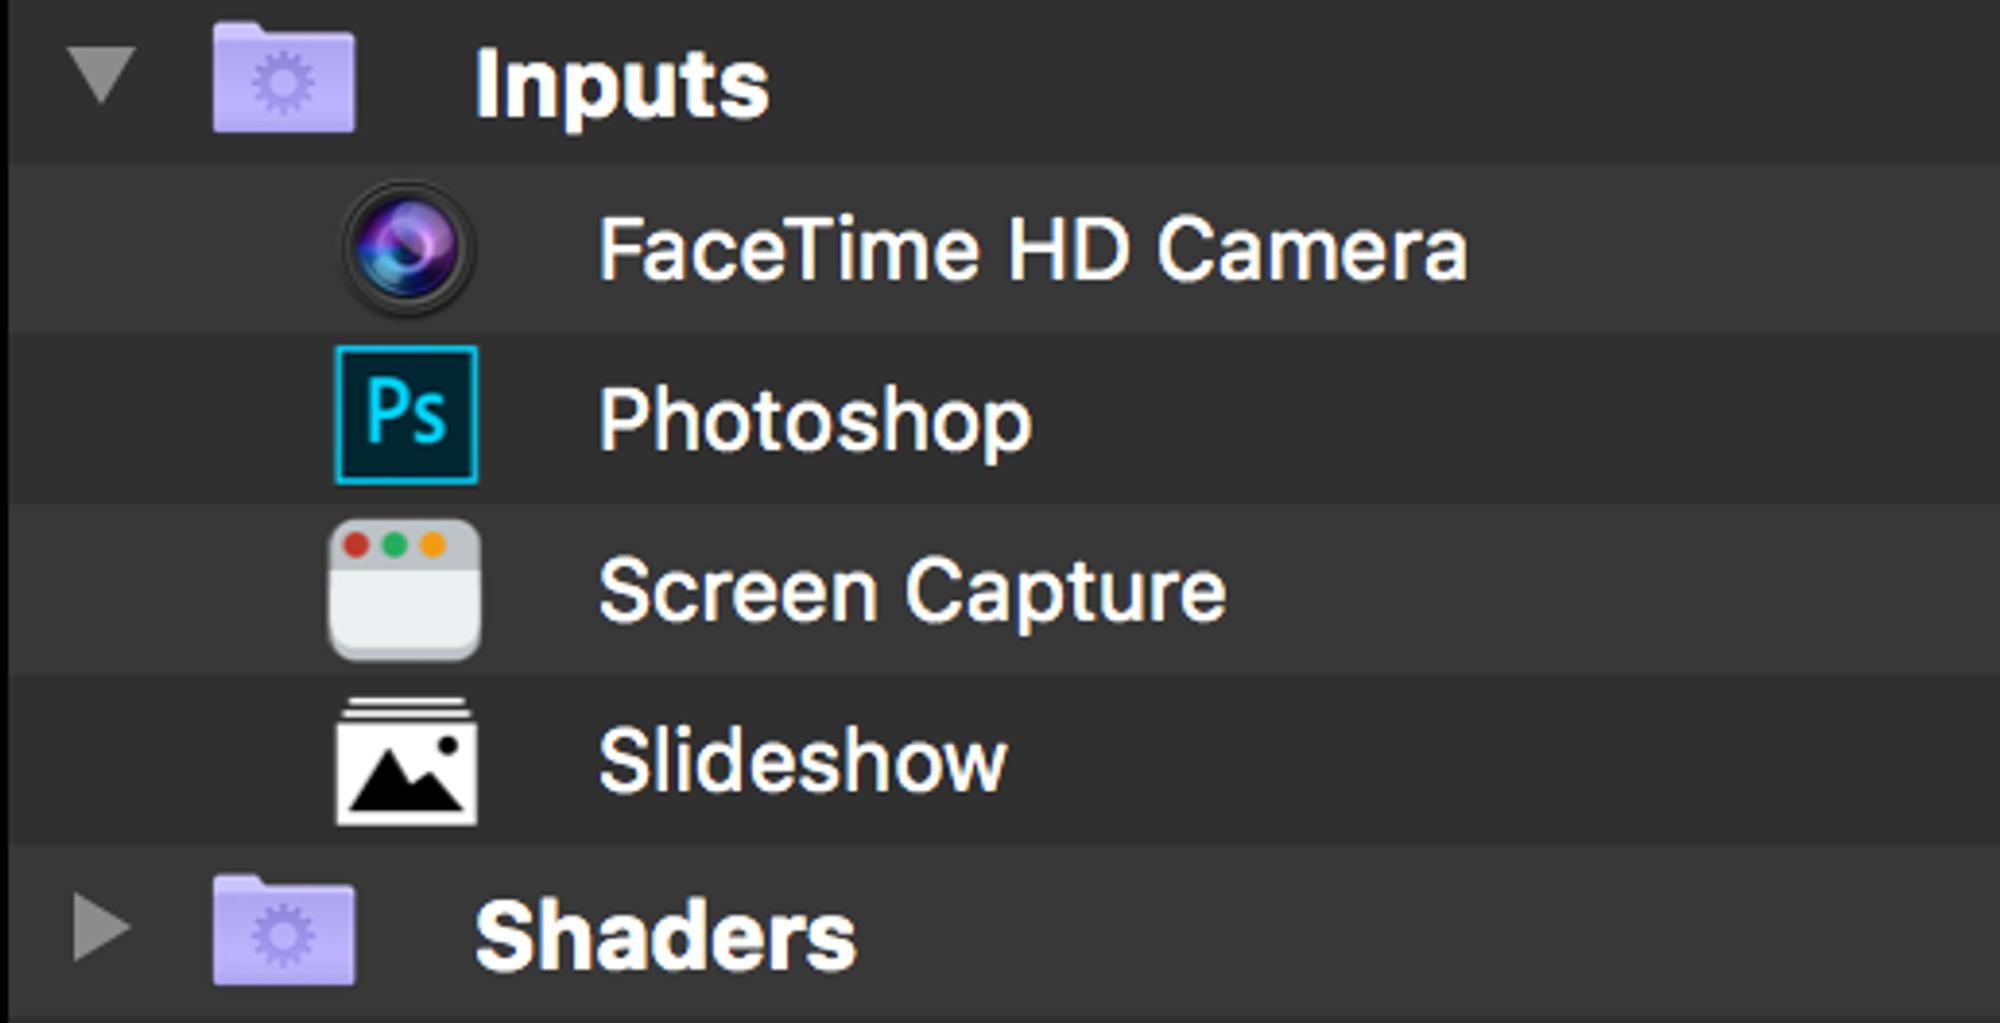The height and width of the screenshot is (1023, 2000).
Task: Select the Slideshow input label
Action: click(802, 762)
